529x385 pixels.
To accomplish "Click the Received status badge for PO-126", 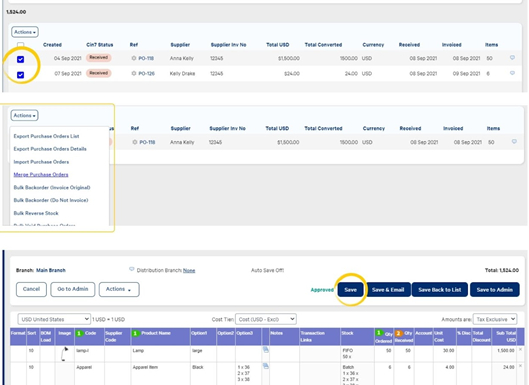I will coord(99,73).
